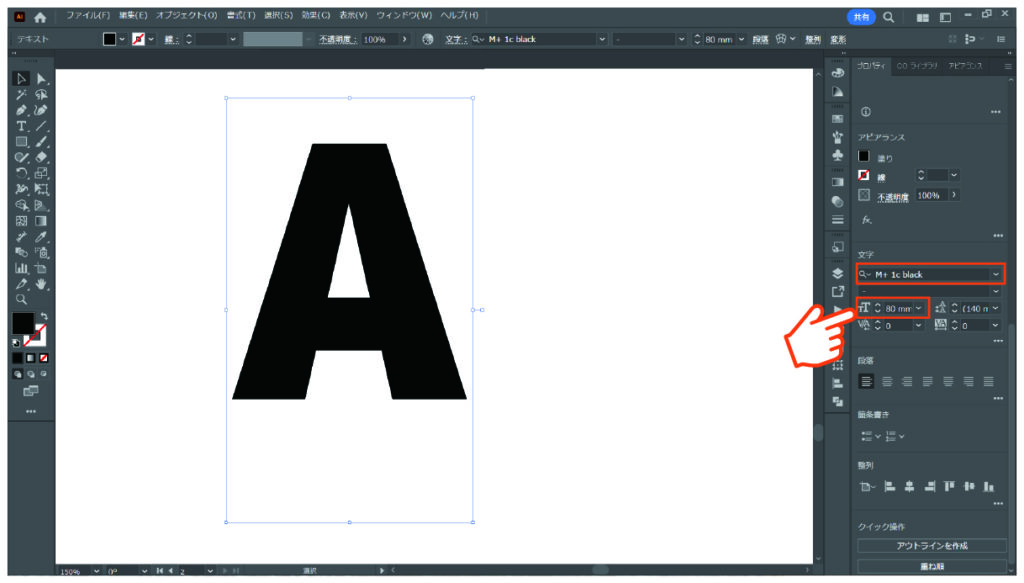Open the bullet list options dropdown
Screen dimensions: 1024x583
pyautogui.click(x=878, y=436)
